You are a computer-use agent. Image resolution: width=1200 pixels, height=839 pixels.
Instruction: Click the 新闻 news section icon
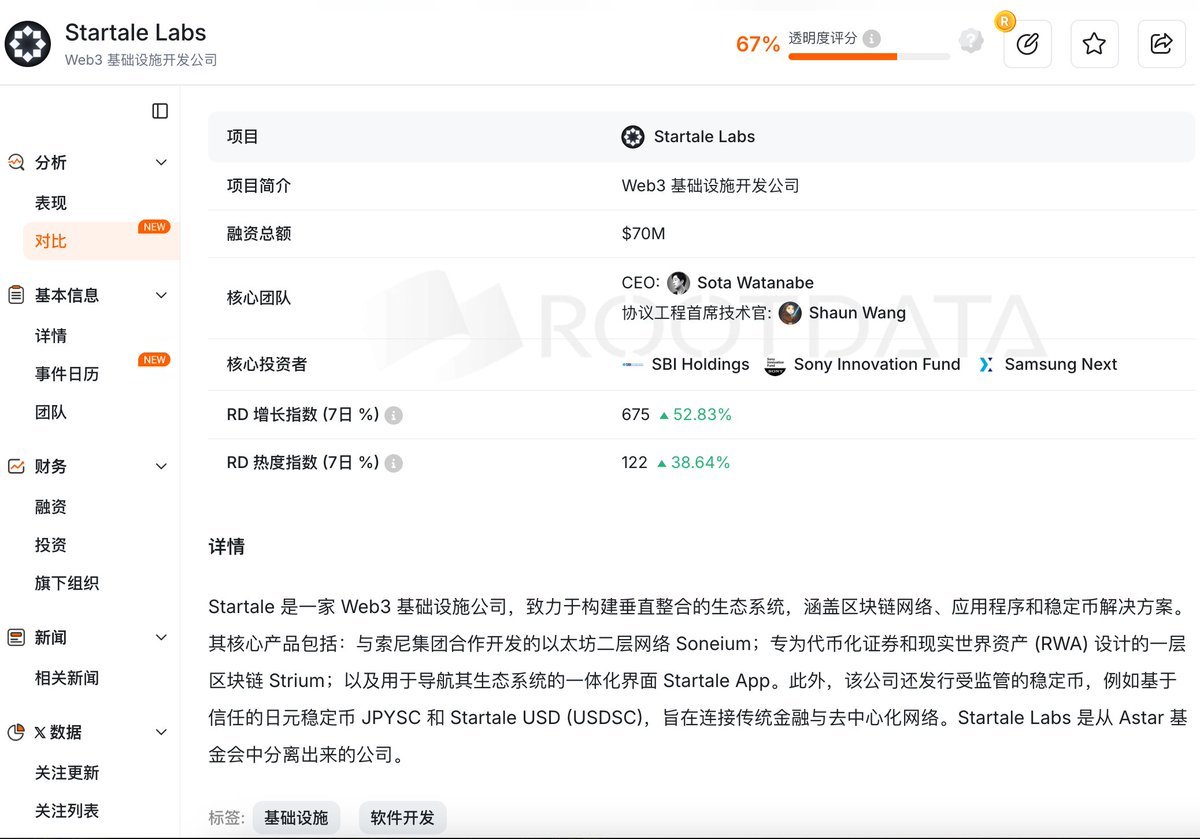tap(16, 637)
